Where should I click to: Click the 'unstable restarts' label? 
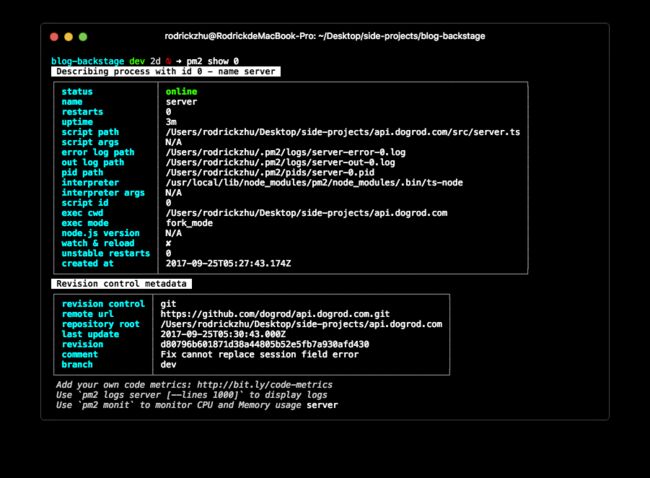pos(106,253)
